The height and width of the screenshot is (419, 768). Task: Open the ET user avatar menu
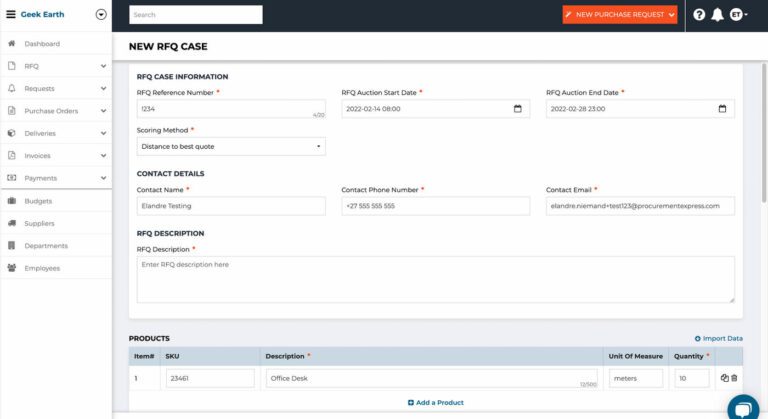(738, 15)
